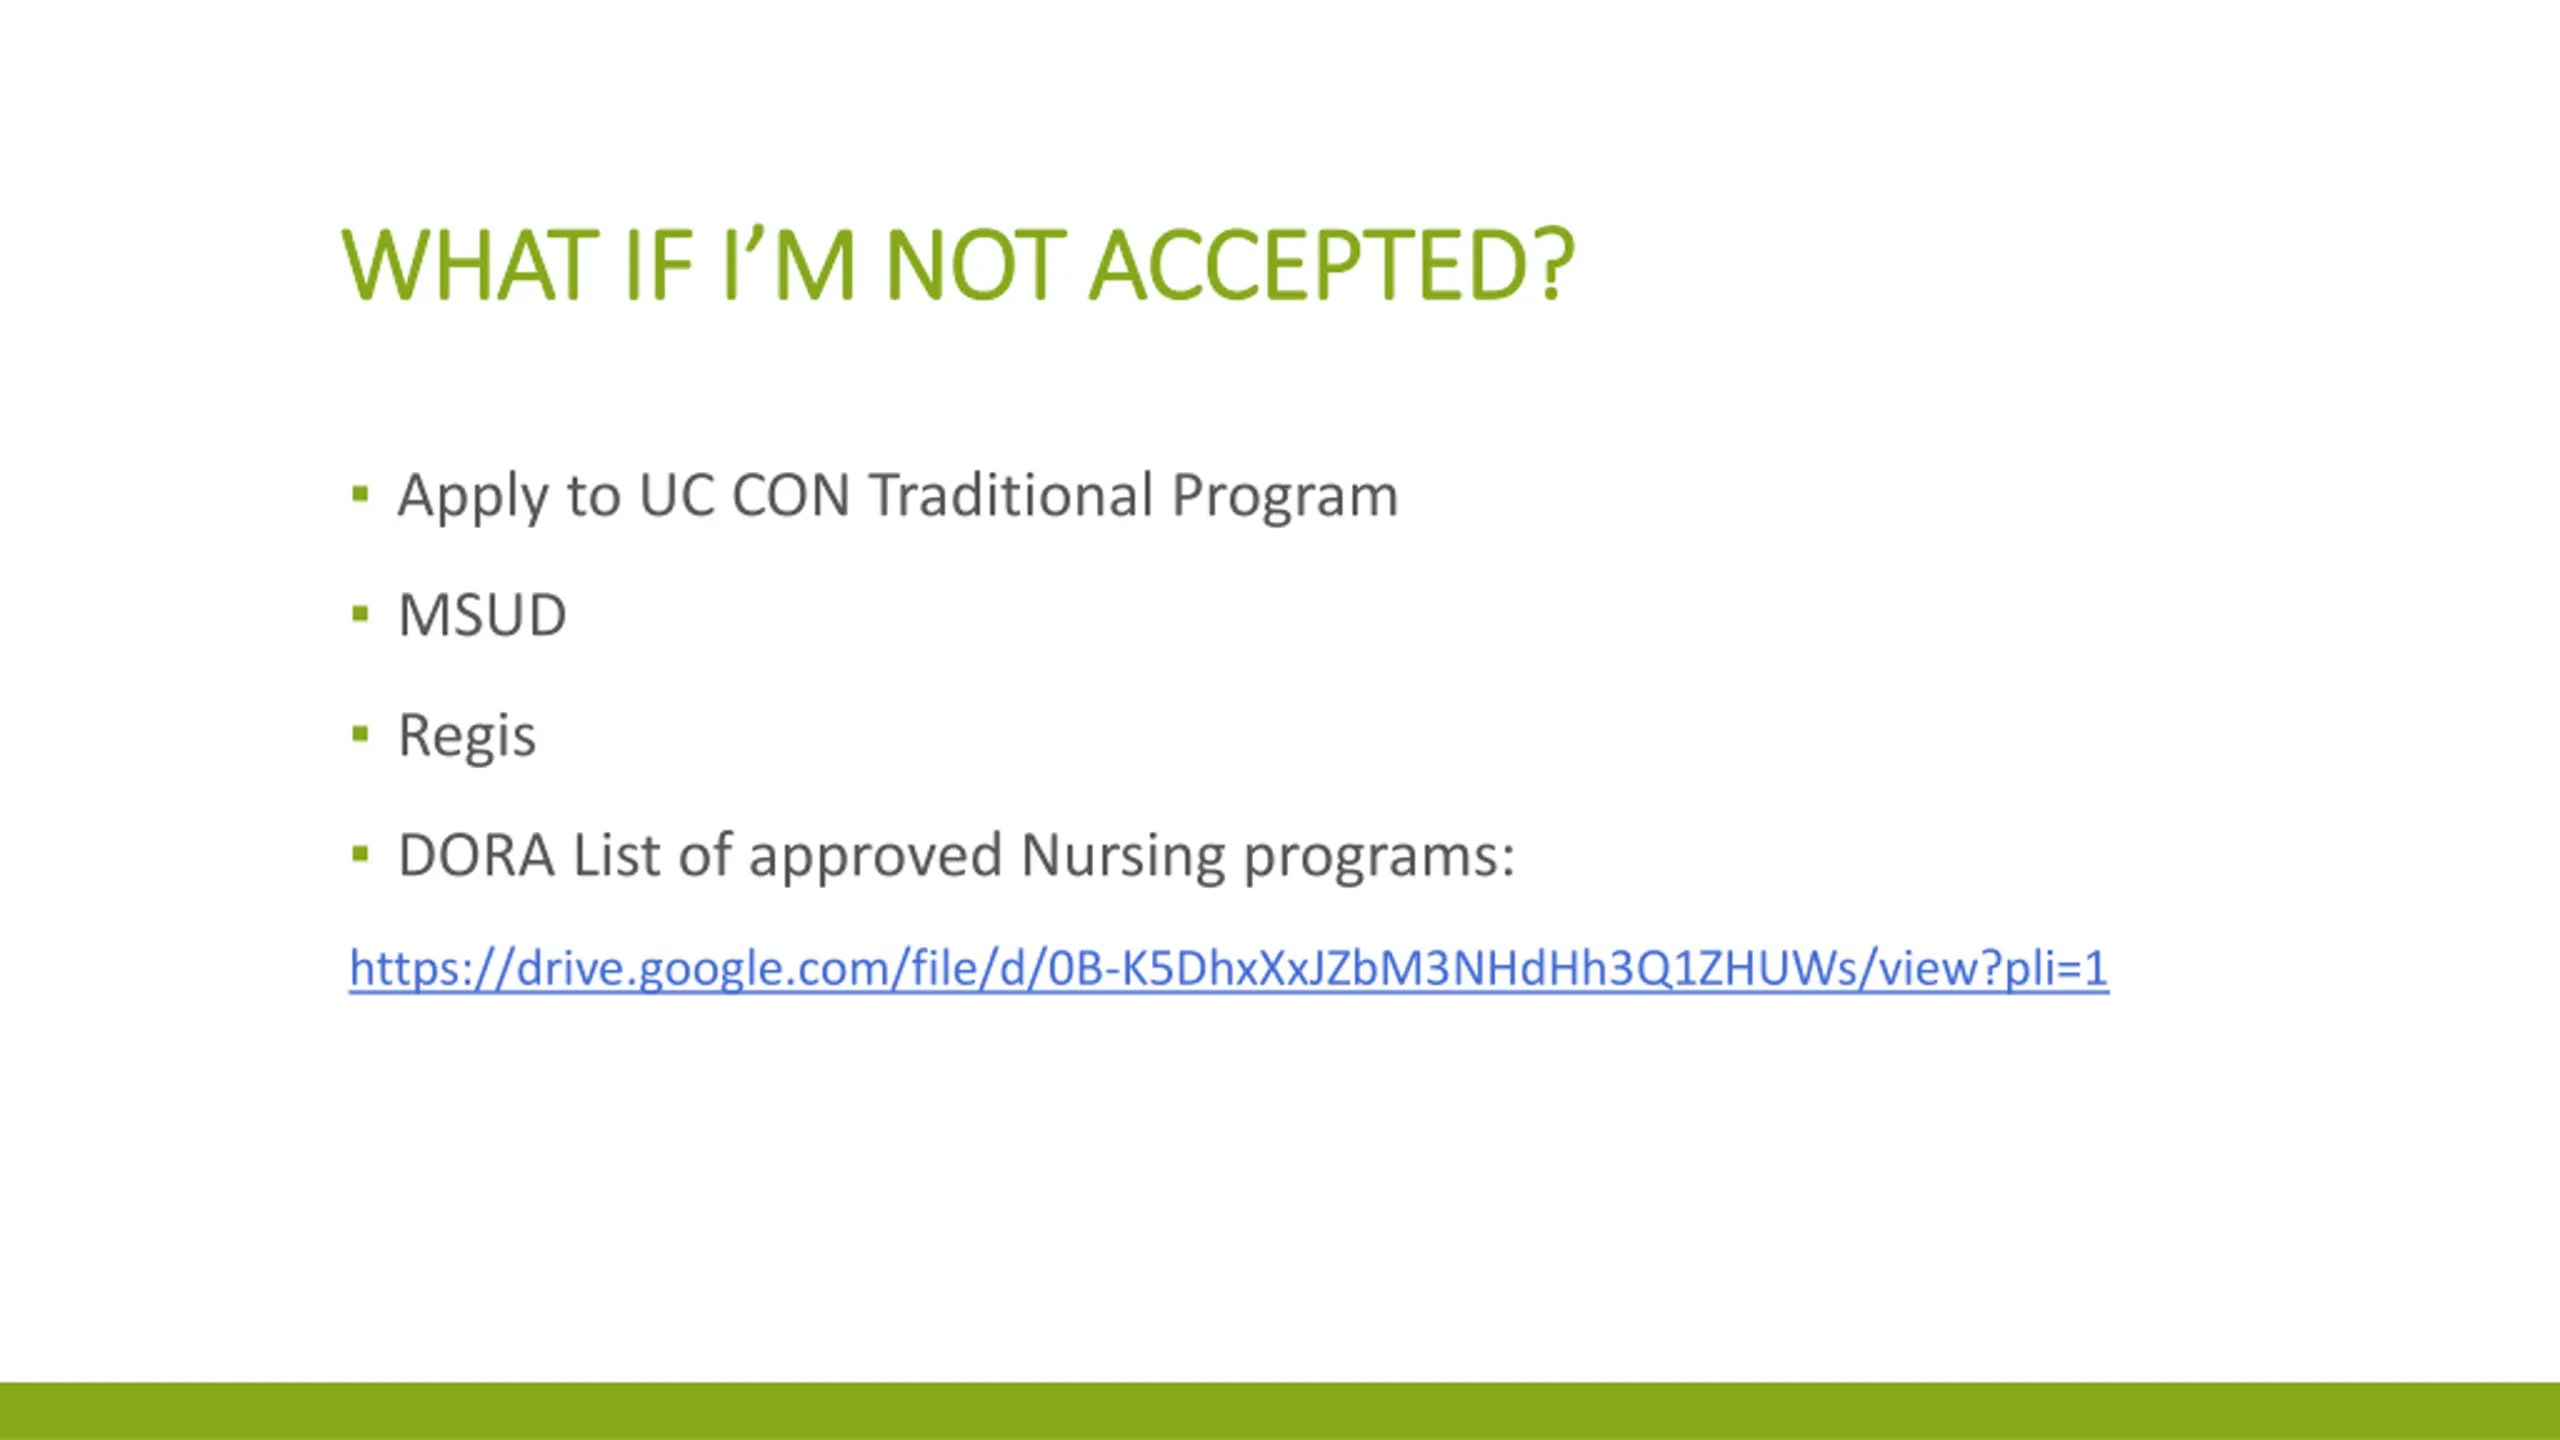The height and width of the screenshot is (1440, 2560).
Task: Click the word 'Program' in the first bullet
Action: click(1285, 497)
